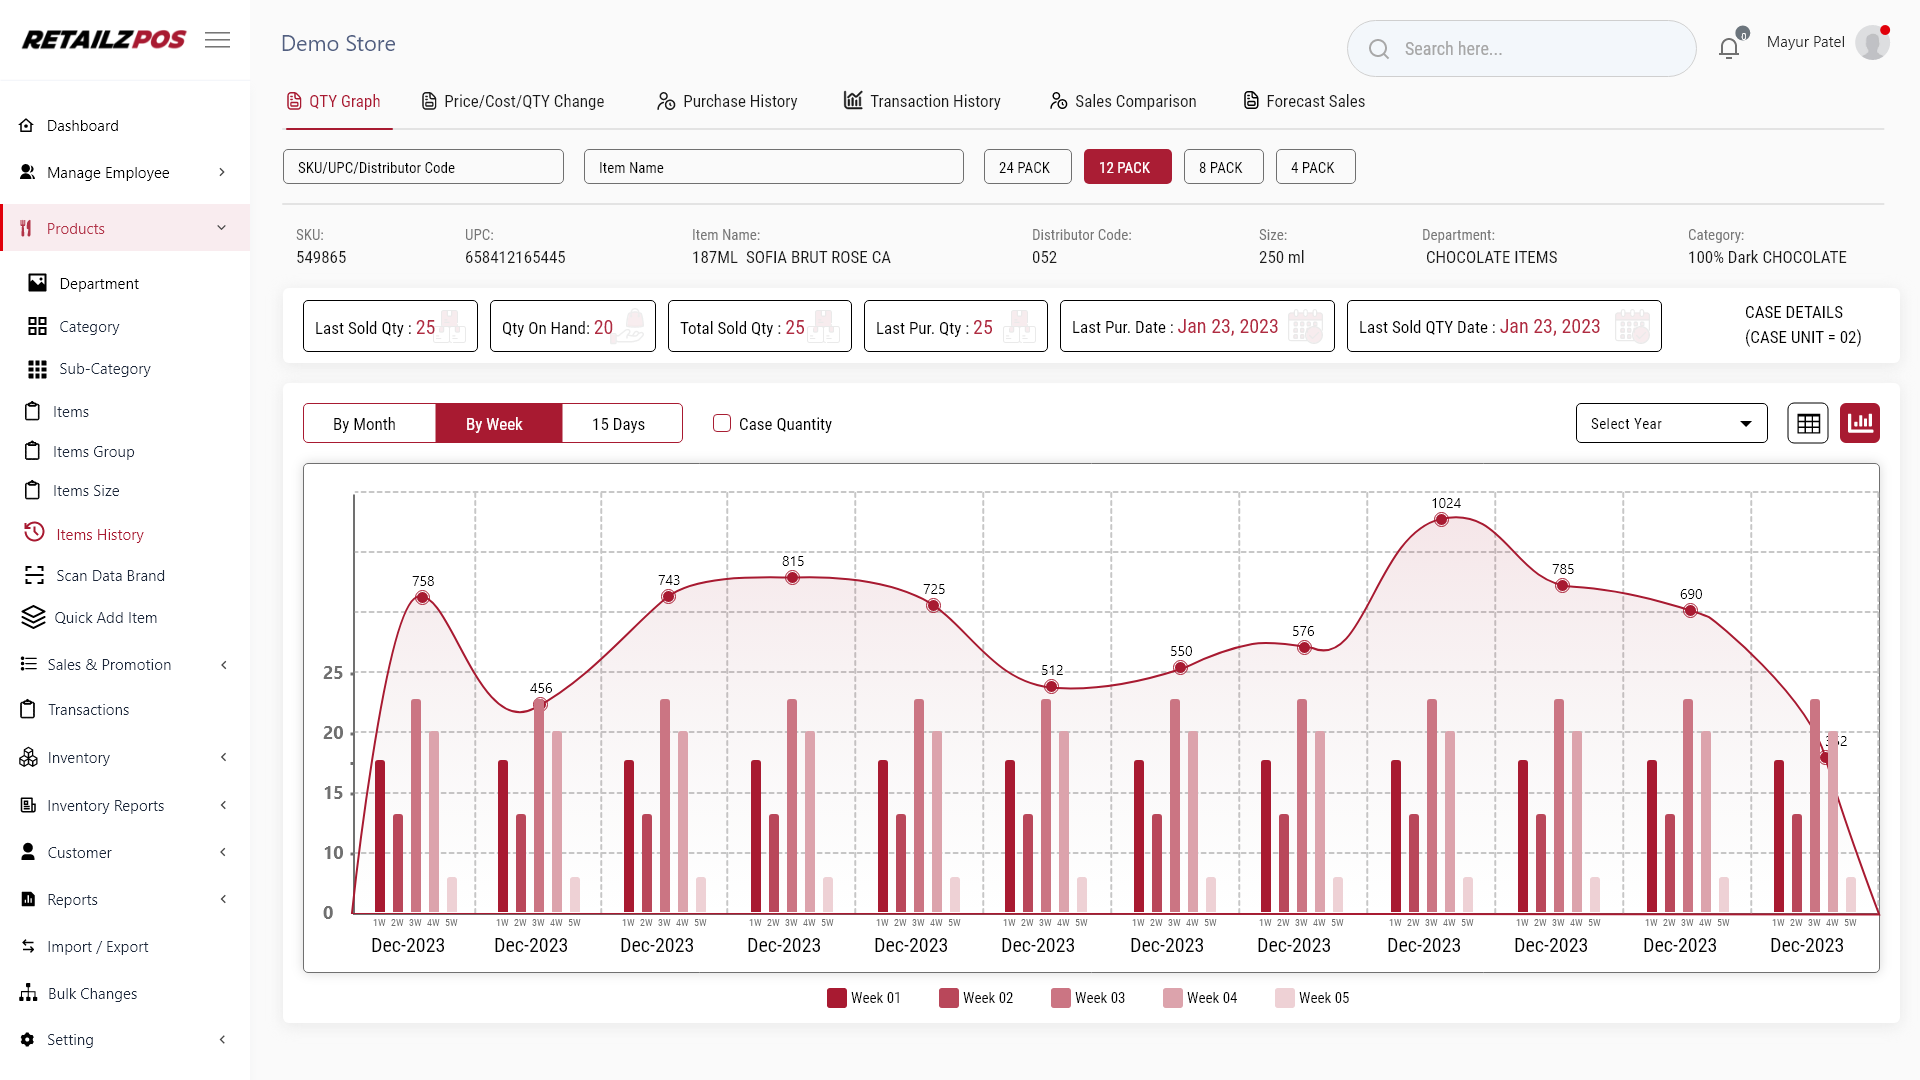Click the search magnifier icon
The image size is (1920, 1080).
(1379, 49)
